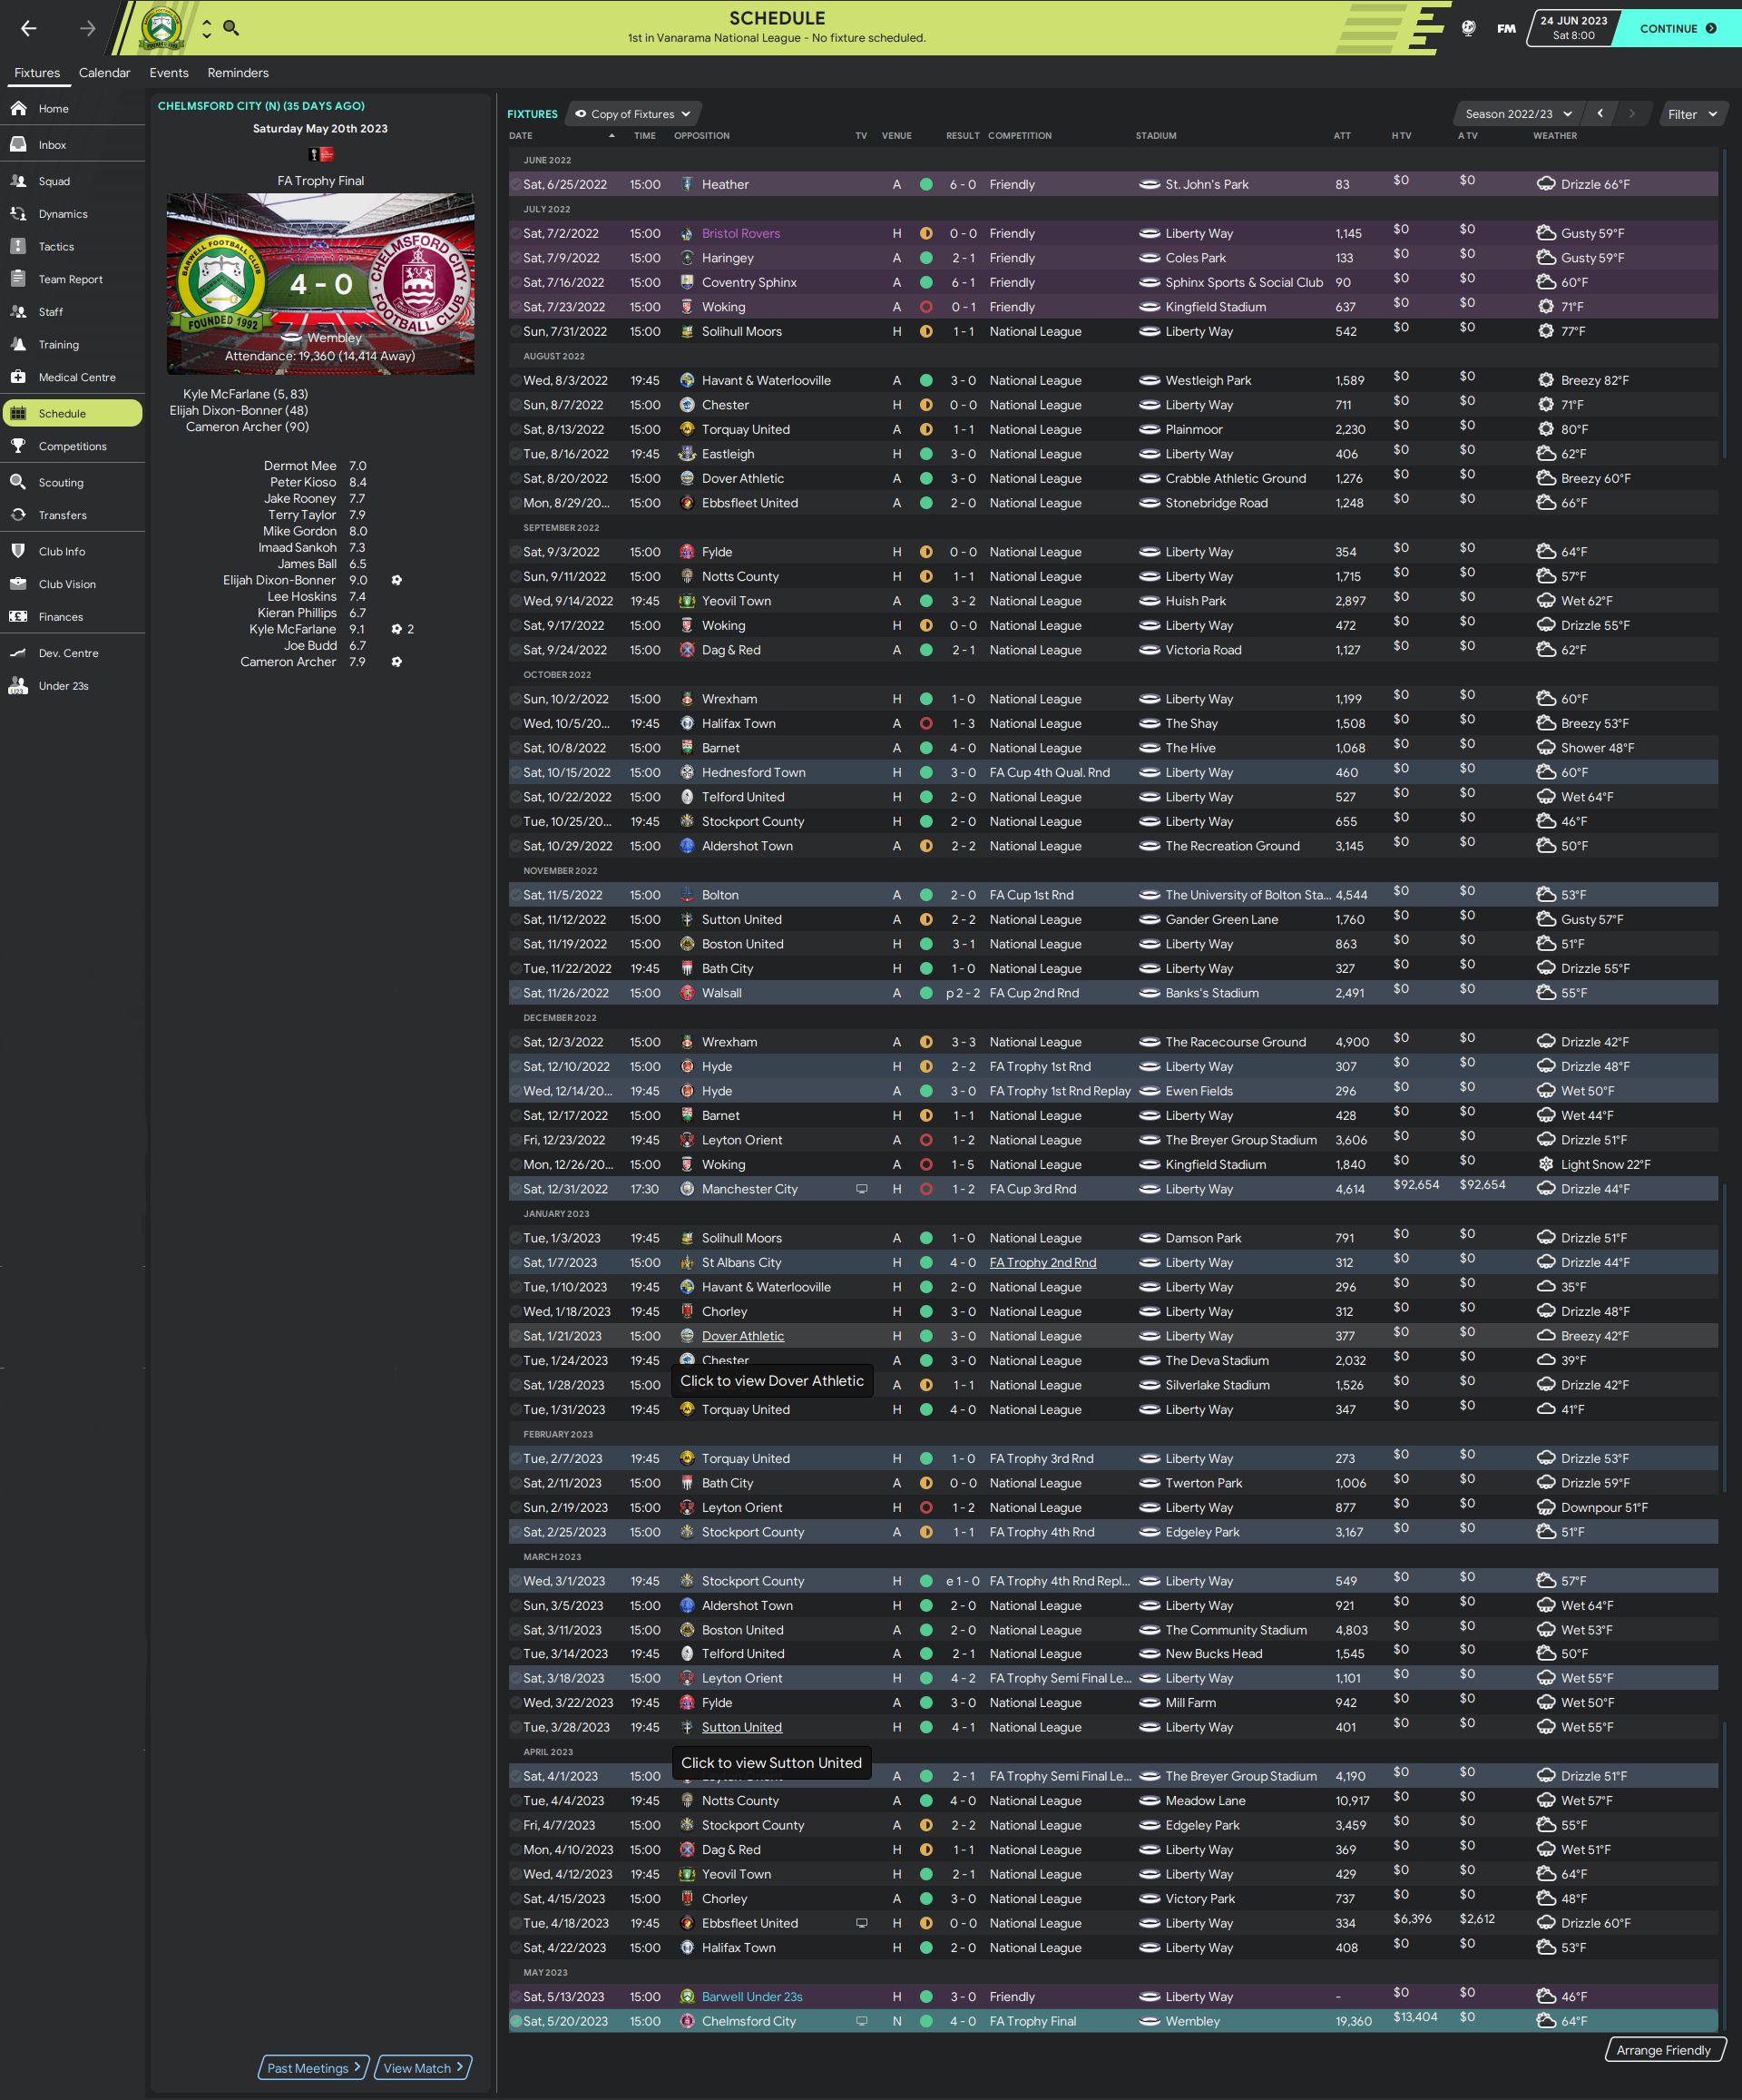
Task: Open the FA Trophy 2nd Rnd competition link
Action: pyautogui.click(x=1043, y=1262)
